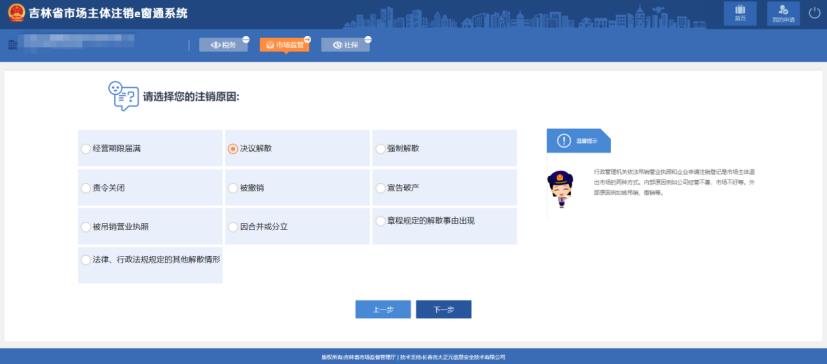Click the question chat bubble icon
Screen dimensions: 827x364
[x=123, y=95]
